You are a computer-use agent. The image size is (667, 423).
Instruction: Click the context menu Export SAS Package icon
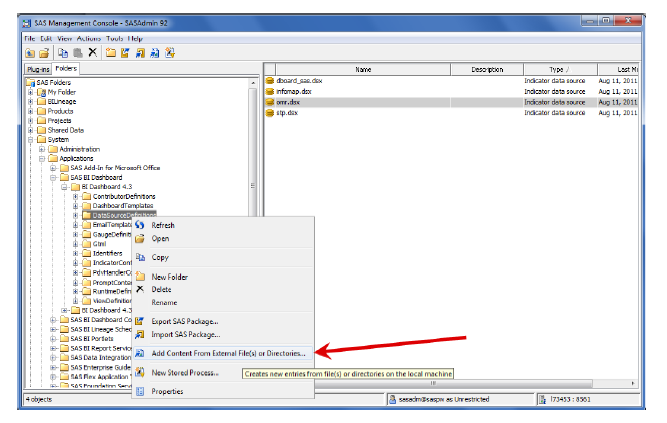(x=140, y=321)
